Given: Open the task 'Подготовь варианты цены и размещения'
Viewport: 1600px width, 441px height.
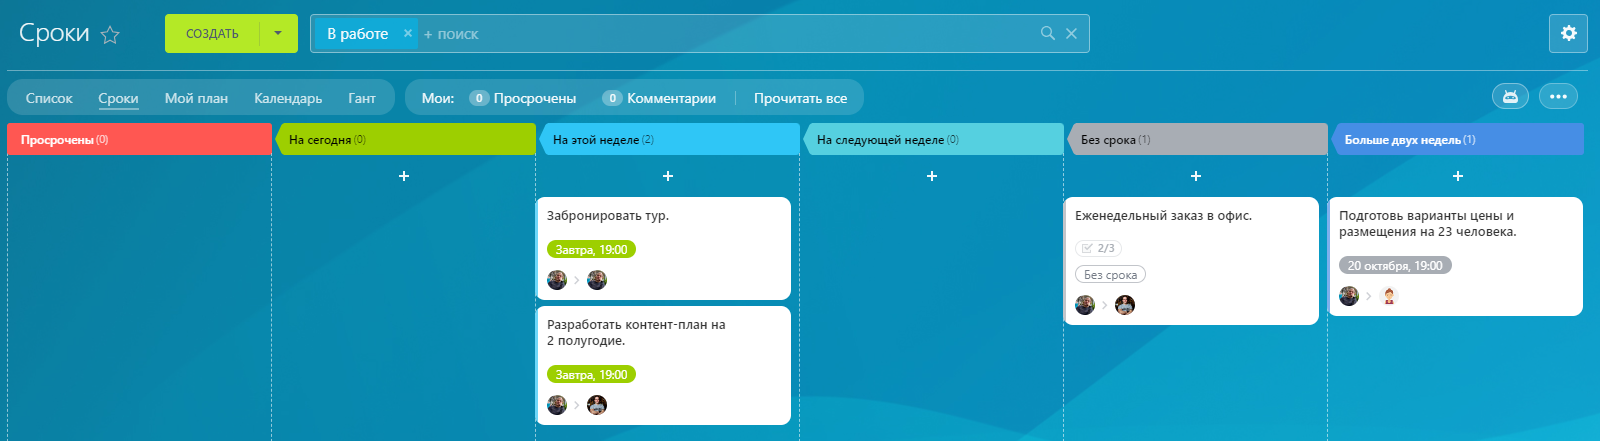Looking at the screenshot, I should (1428, 223).
